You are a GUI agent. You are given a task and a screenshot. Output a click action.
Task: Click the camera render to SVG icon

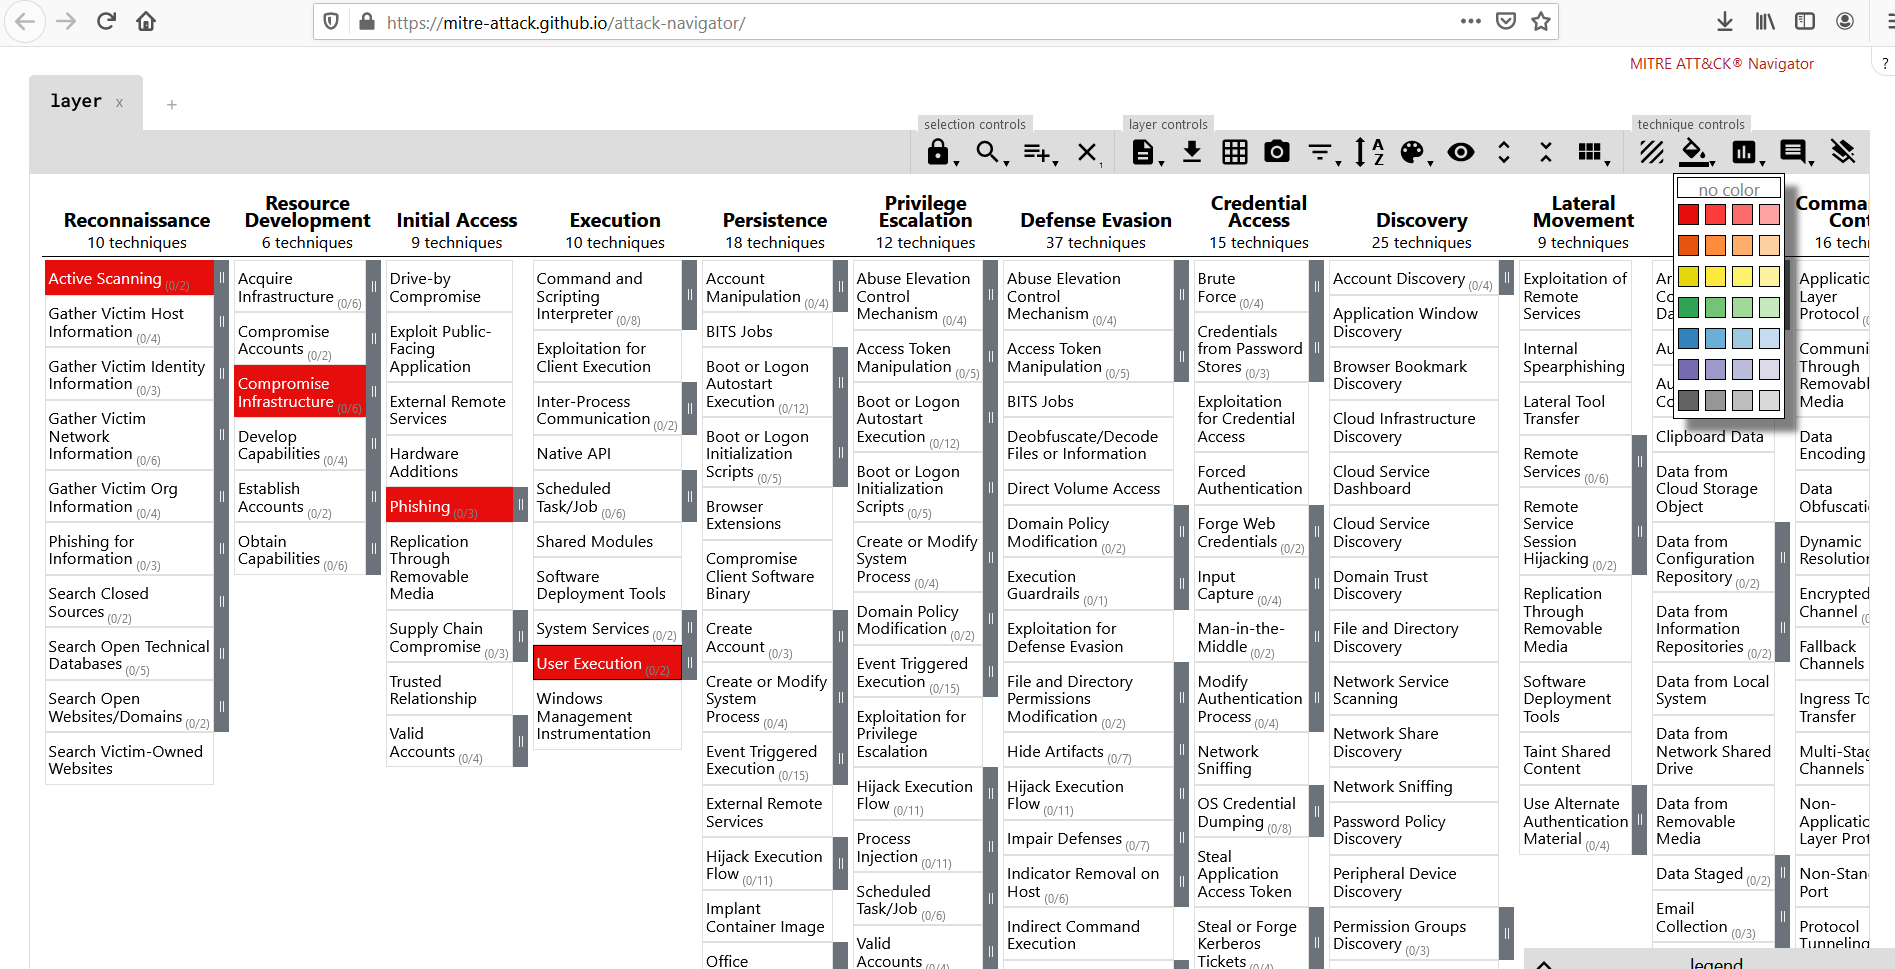click(x=1277, y=152)
